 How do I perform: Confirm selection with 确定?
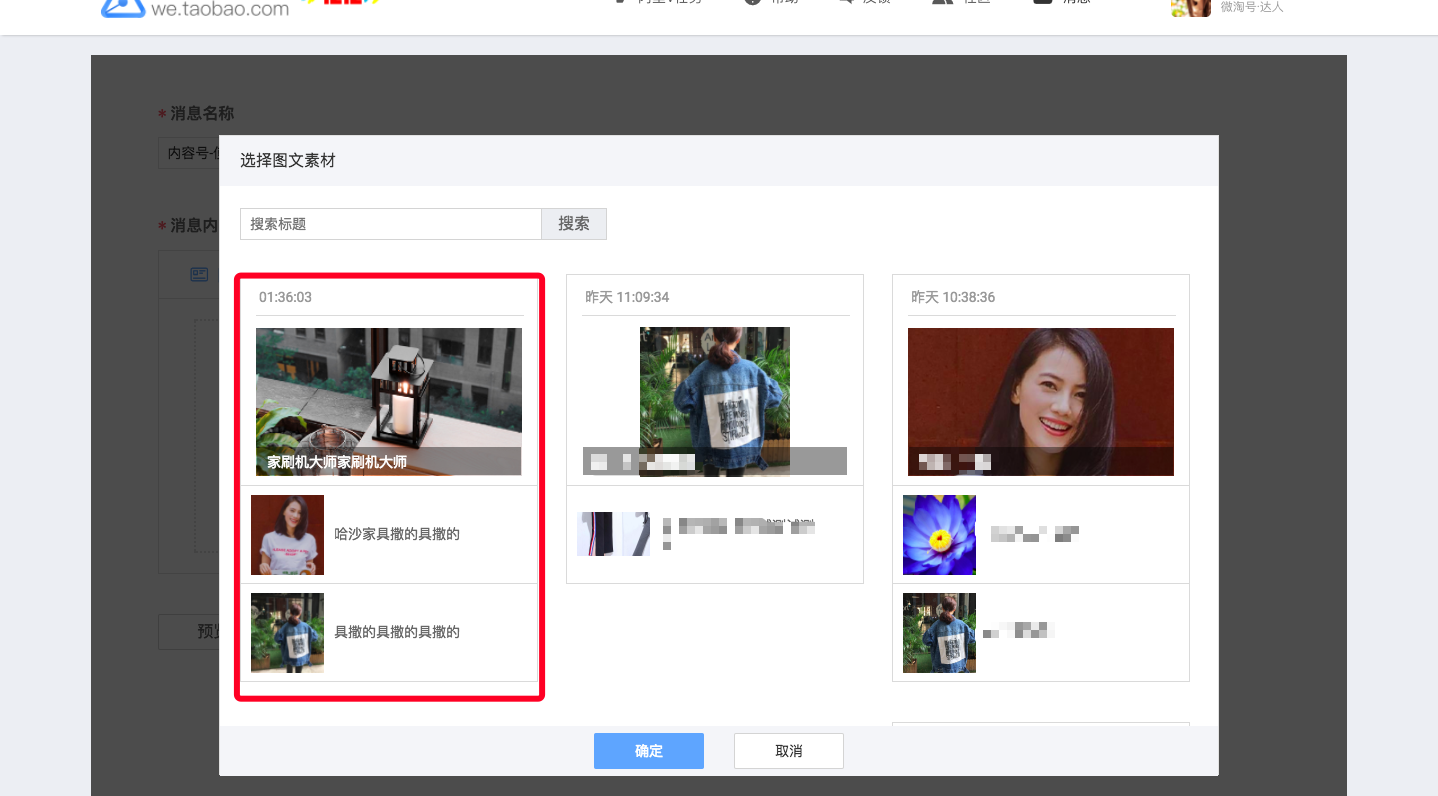point(649,751)
